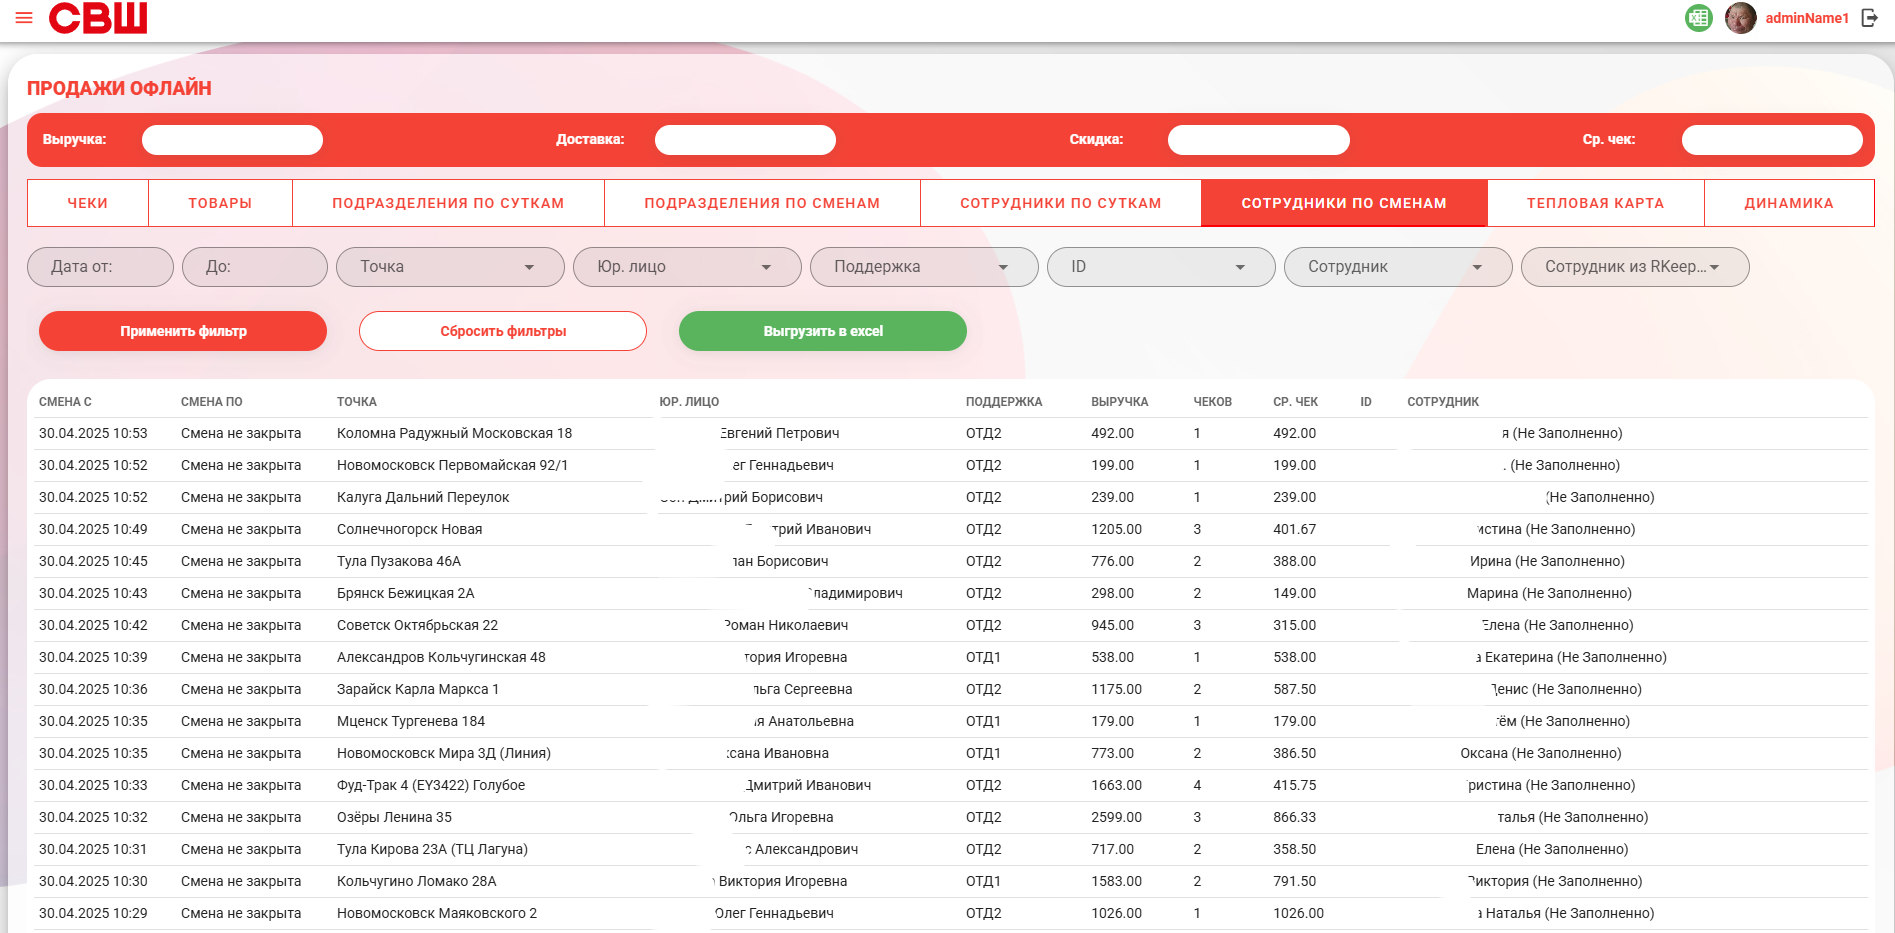
Task: Open Подразделения по суткам tab
Action: point(448,203)
